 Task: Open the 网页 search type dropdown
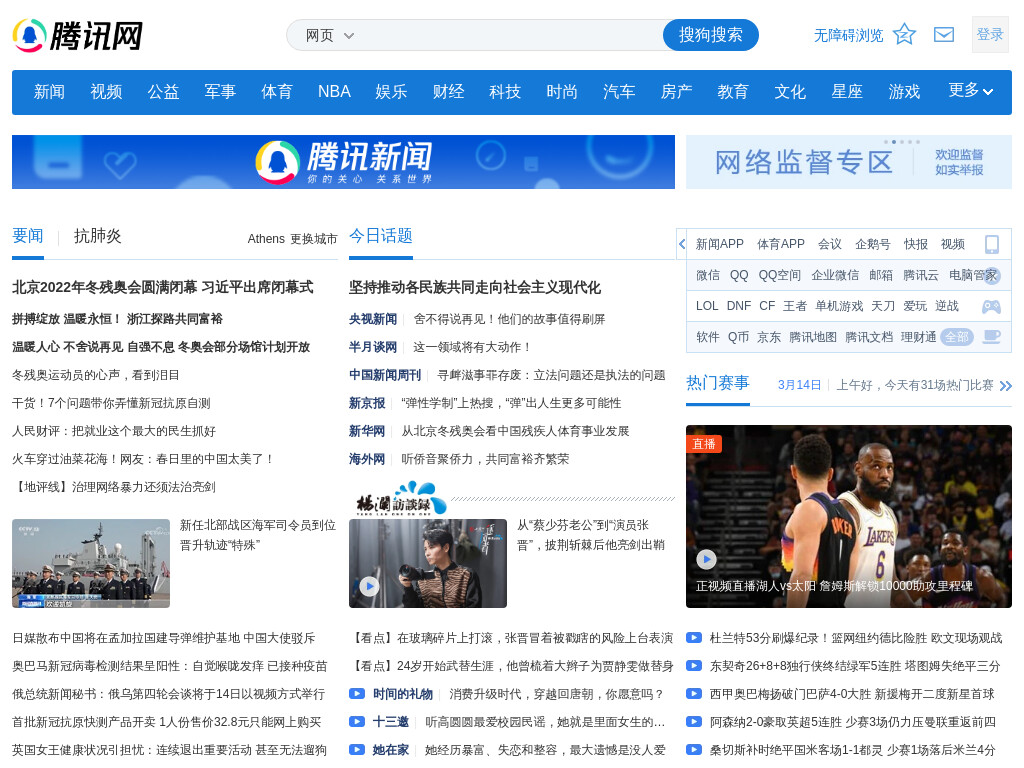[330, 35]
